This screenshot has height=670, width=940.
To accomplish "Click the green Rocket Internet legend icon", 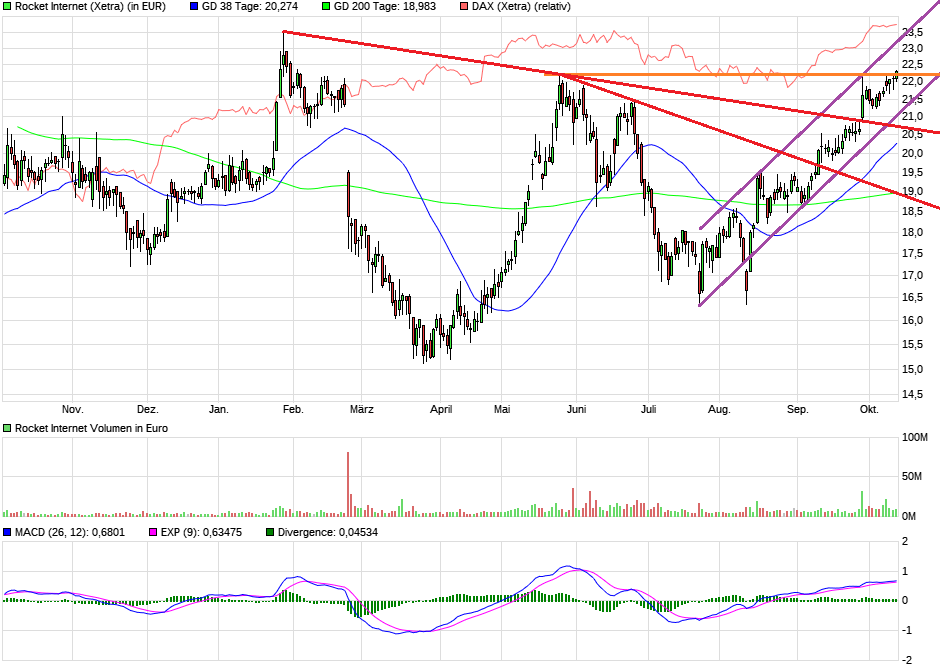I will [x=7, y=7].
